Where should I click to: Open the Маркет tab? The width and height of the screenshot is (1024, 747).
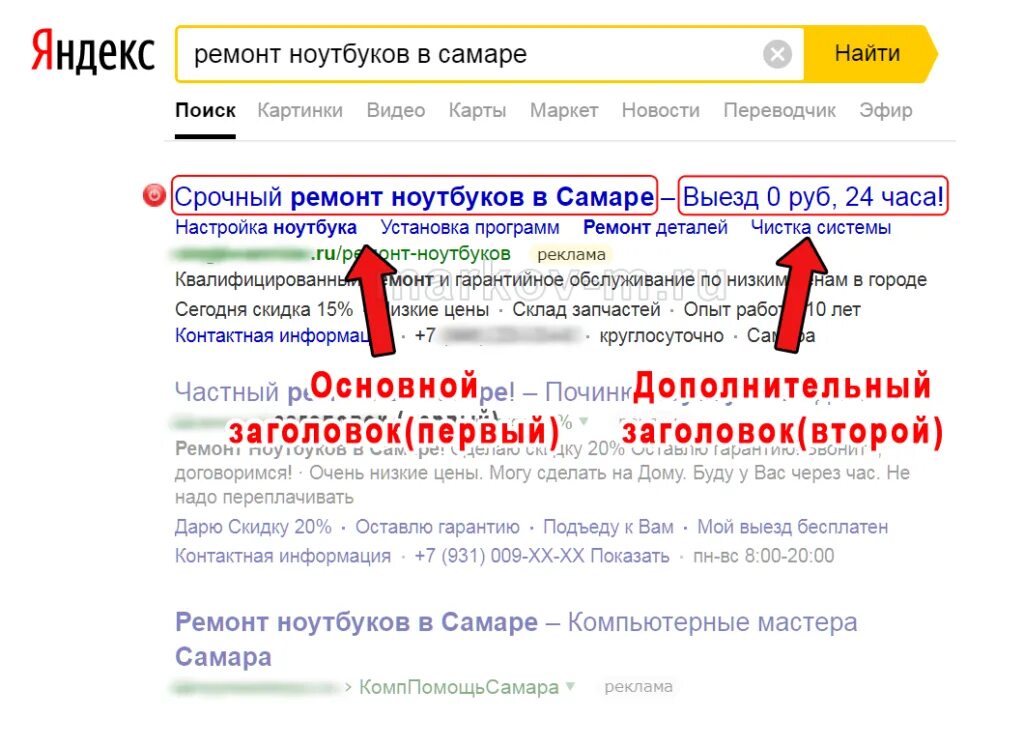[x=564, y=110]
